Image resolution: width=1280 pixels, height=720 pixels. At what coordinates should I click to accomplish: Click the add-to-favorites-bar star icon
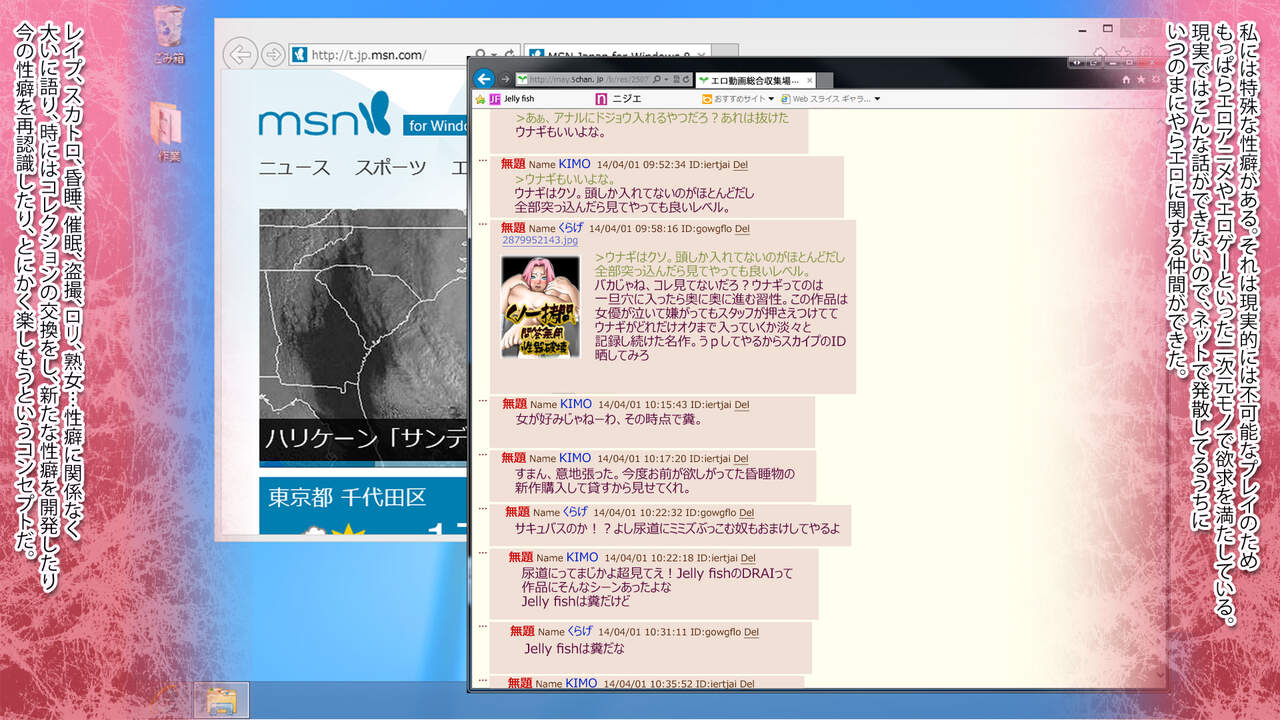[x=481, y=99]
